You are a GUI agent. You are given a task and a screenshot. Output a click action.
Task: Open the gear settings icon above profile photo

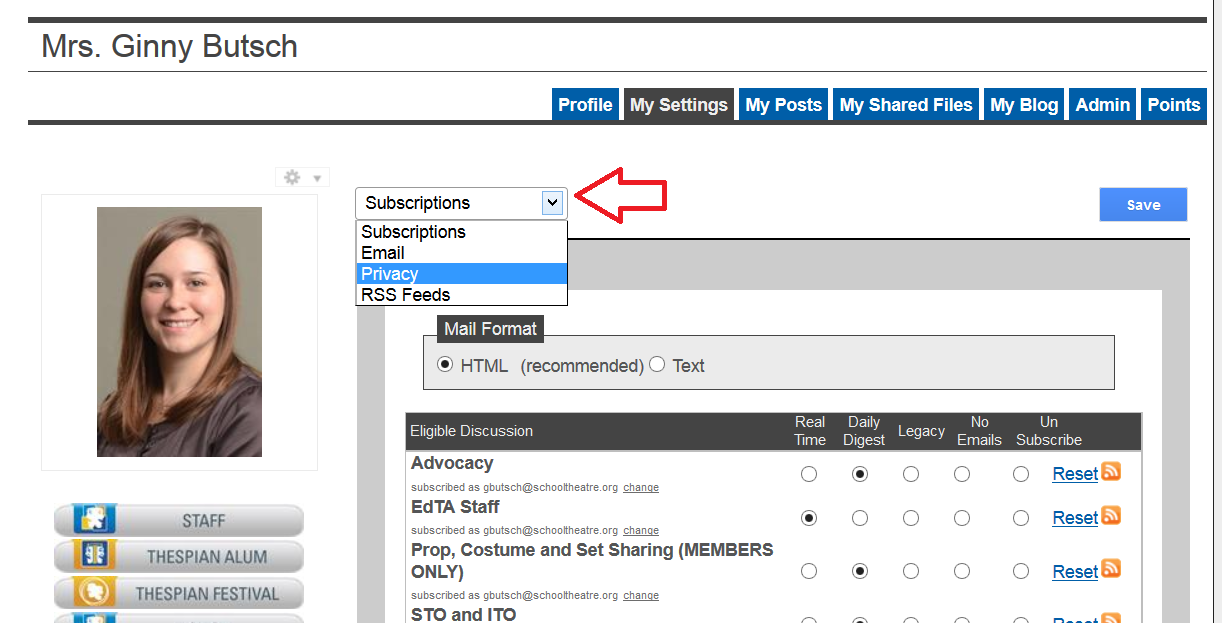pyautogui.click(x=292, y=177)
